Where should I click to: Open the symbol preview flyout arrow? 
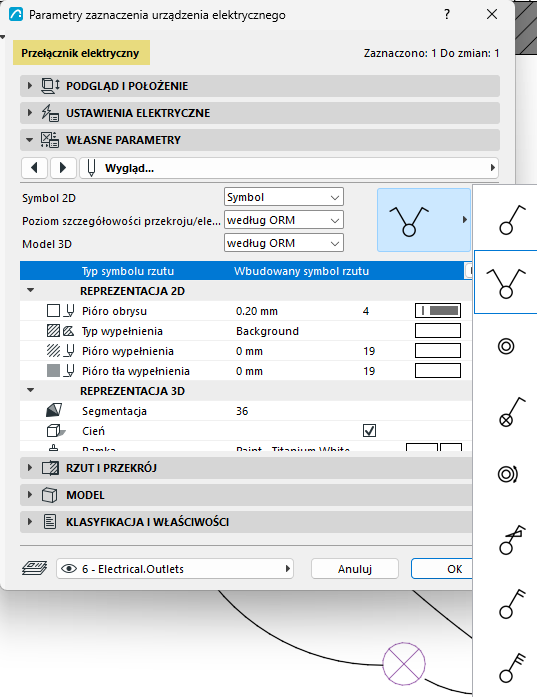tap(465, 220)
